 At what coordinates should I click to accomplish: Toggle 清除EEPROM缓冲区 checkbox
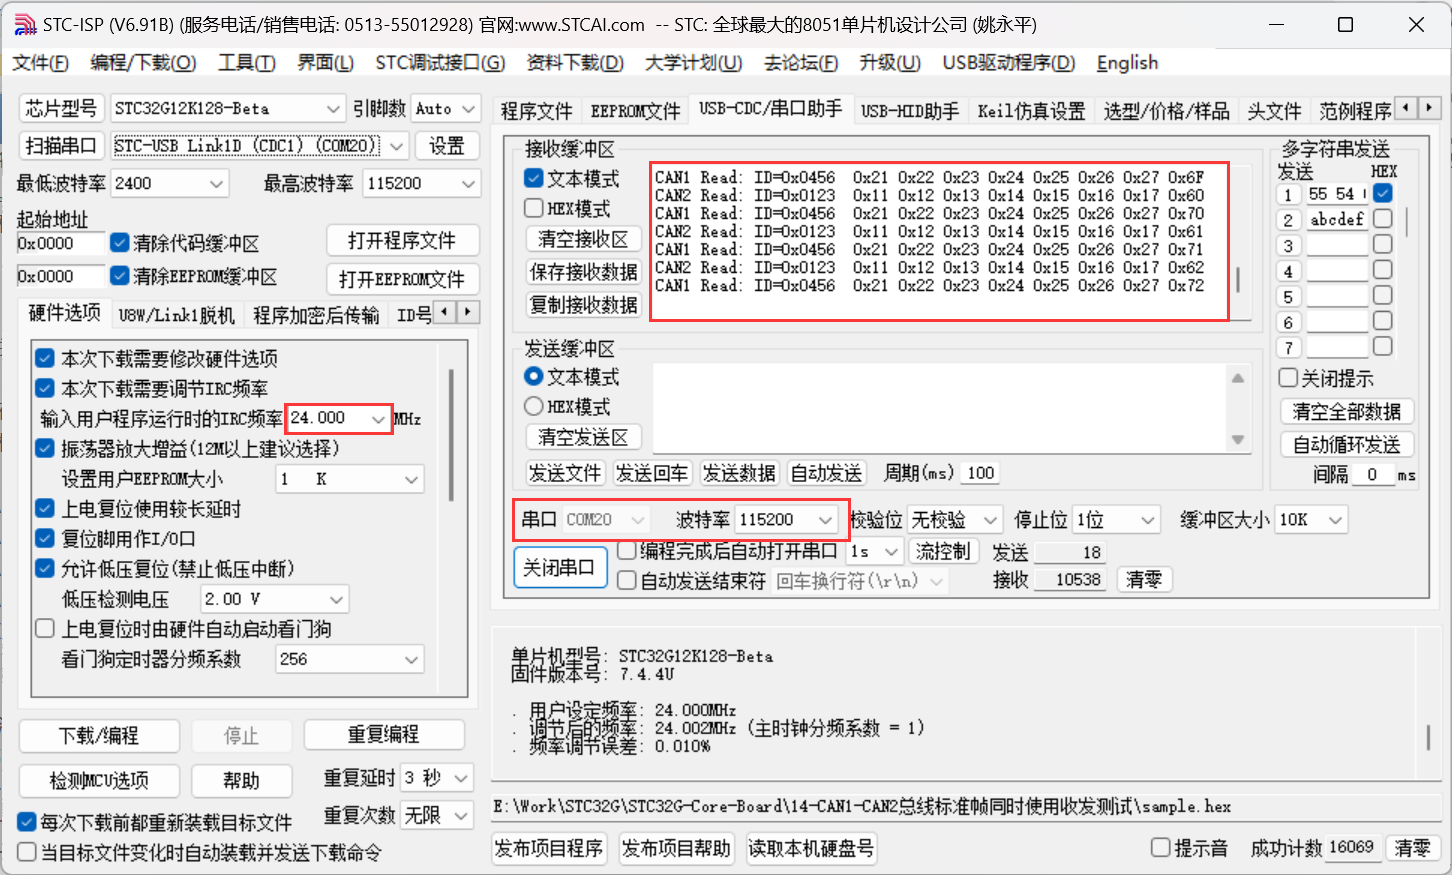[120, 276]
